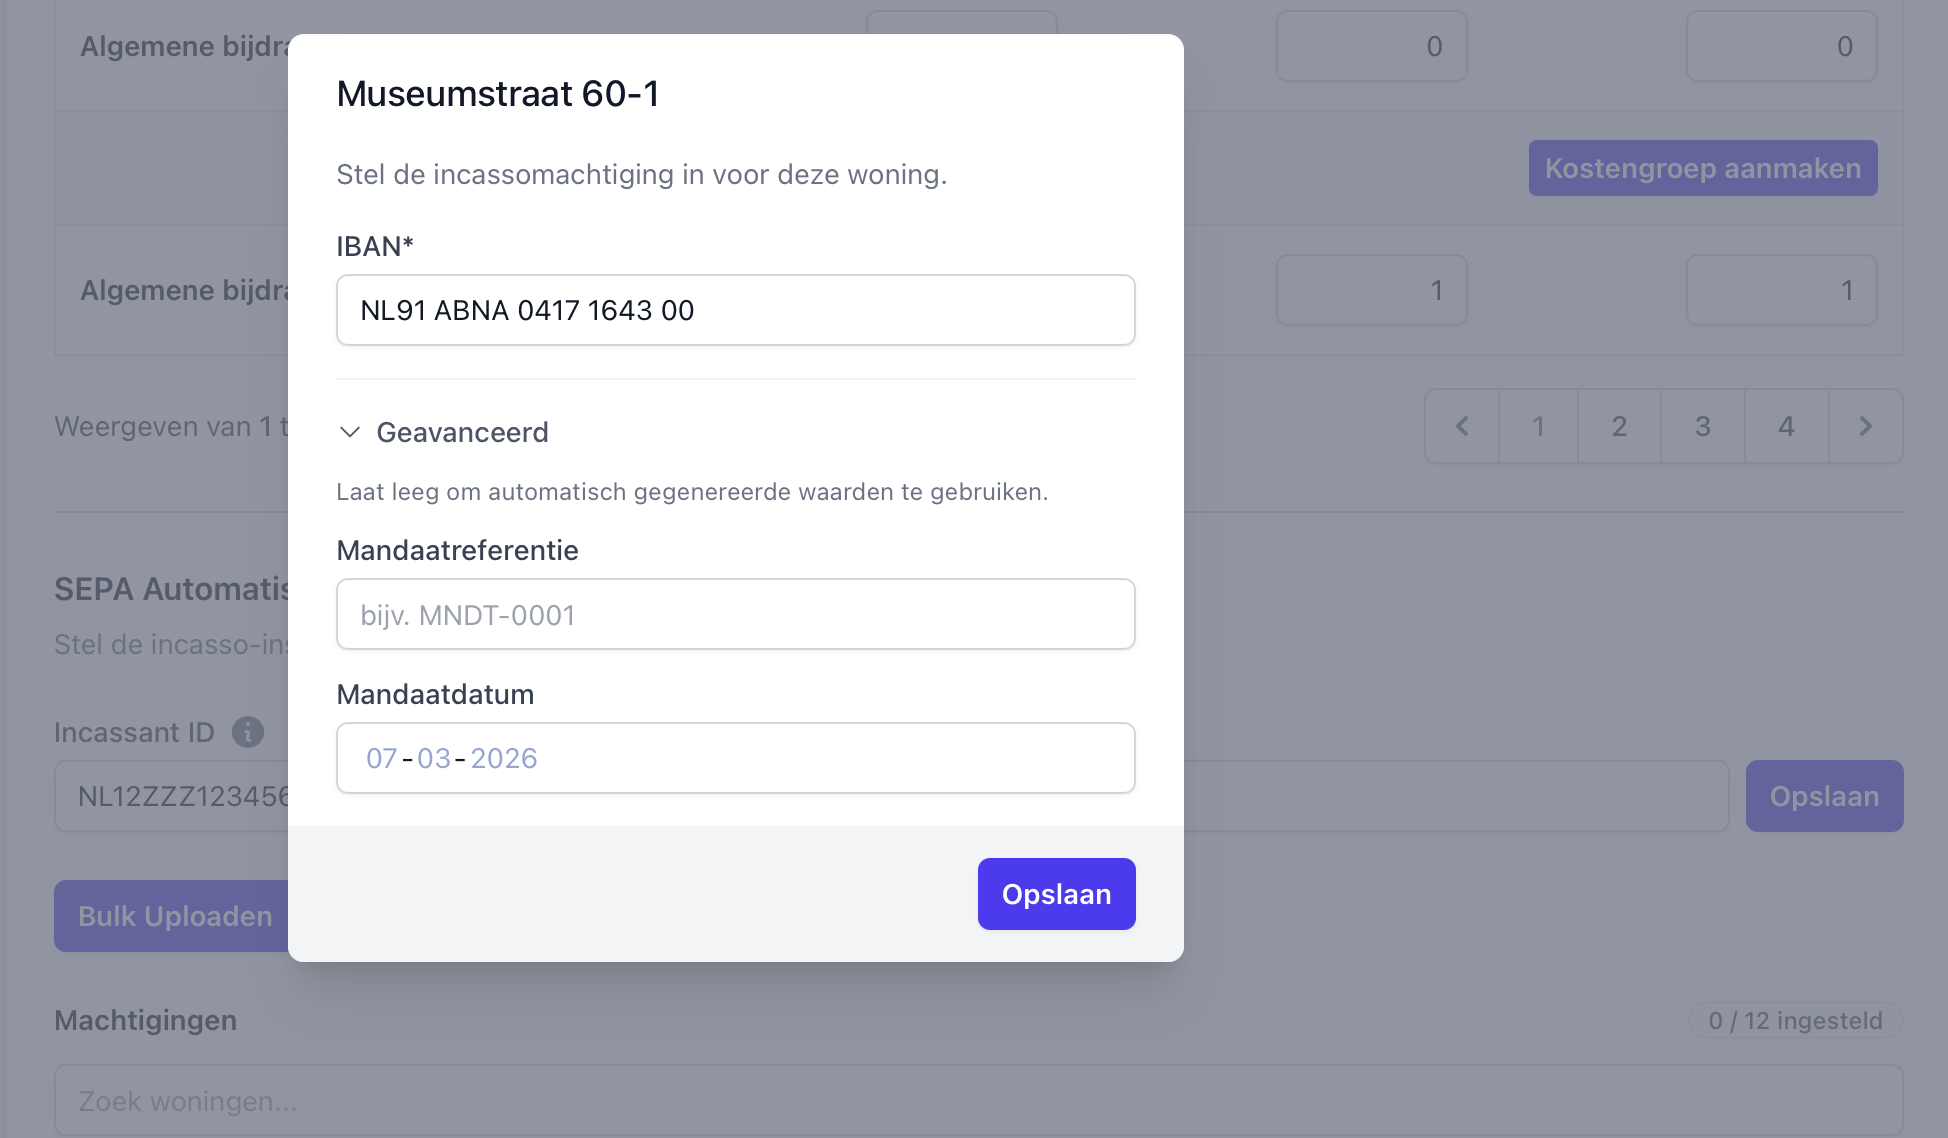1948x1138 pixels.
Task: Select the year 2026 in Mandaatdatum
Action: [x=504, y=758]
